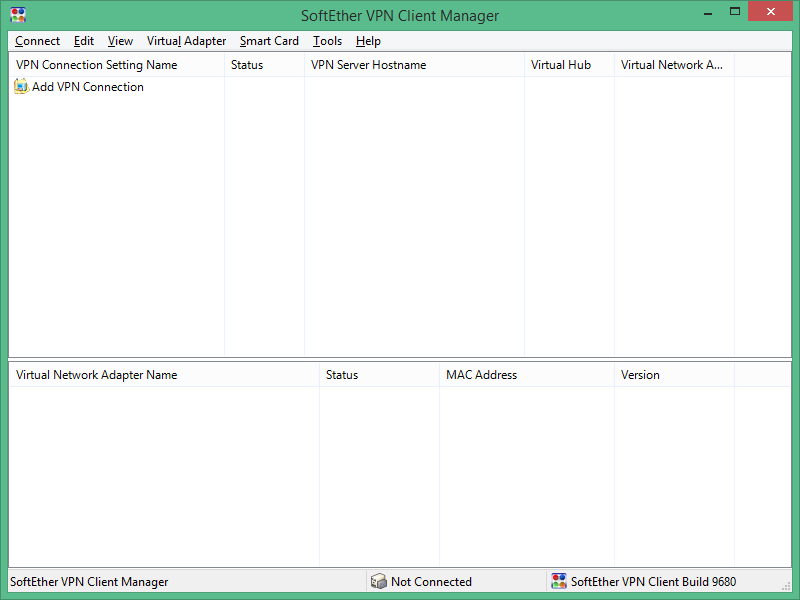This screenshot has width=800, height=600.
Task: Open the Tools menu
Action: pyautogui.click(x=327, y=41)
